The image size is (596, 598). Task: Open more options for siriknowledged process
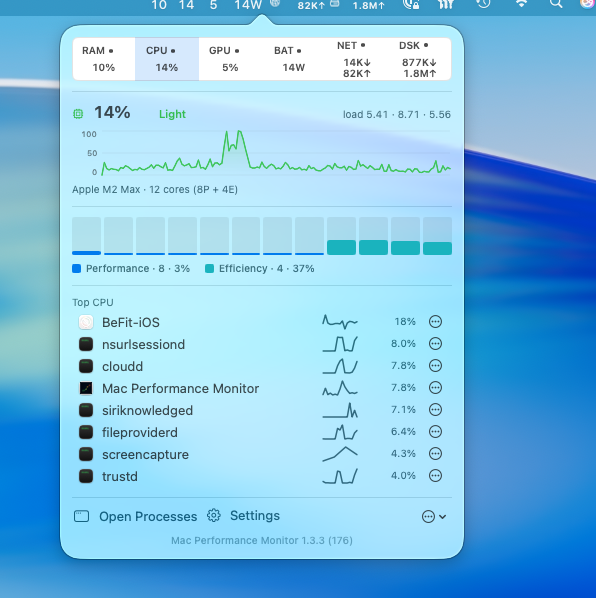pyautogui.click(x=435, y=410)
